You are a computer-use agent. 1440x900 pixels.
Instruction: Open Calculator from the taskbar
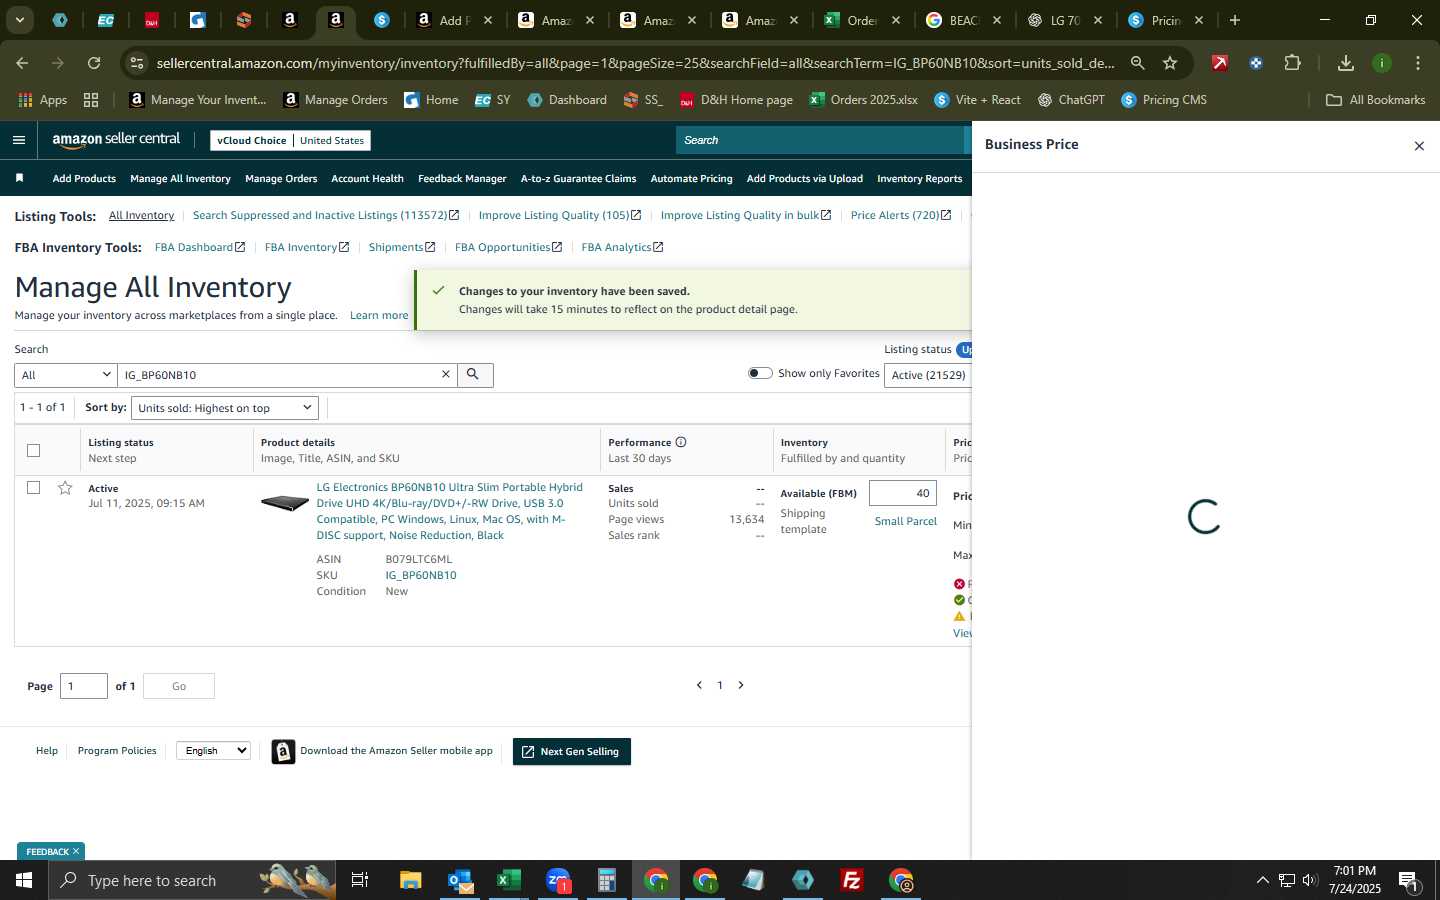coord(606,880)
